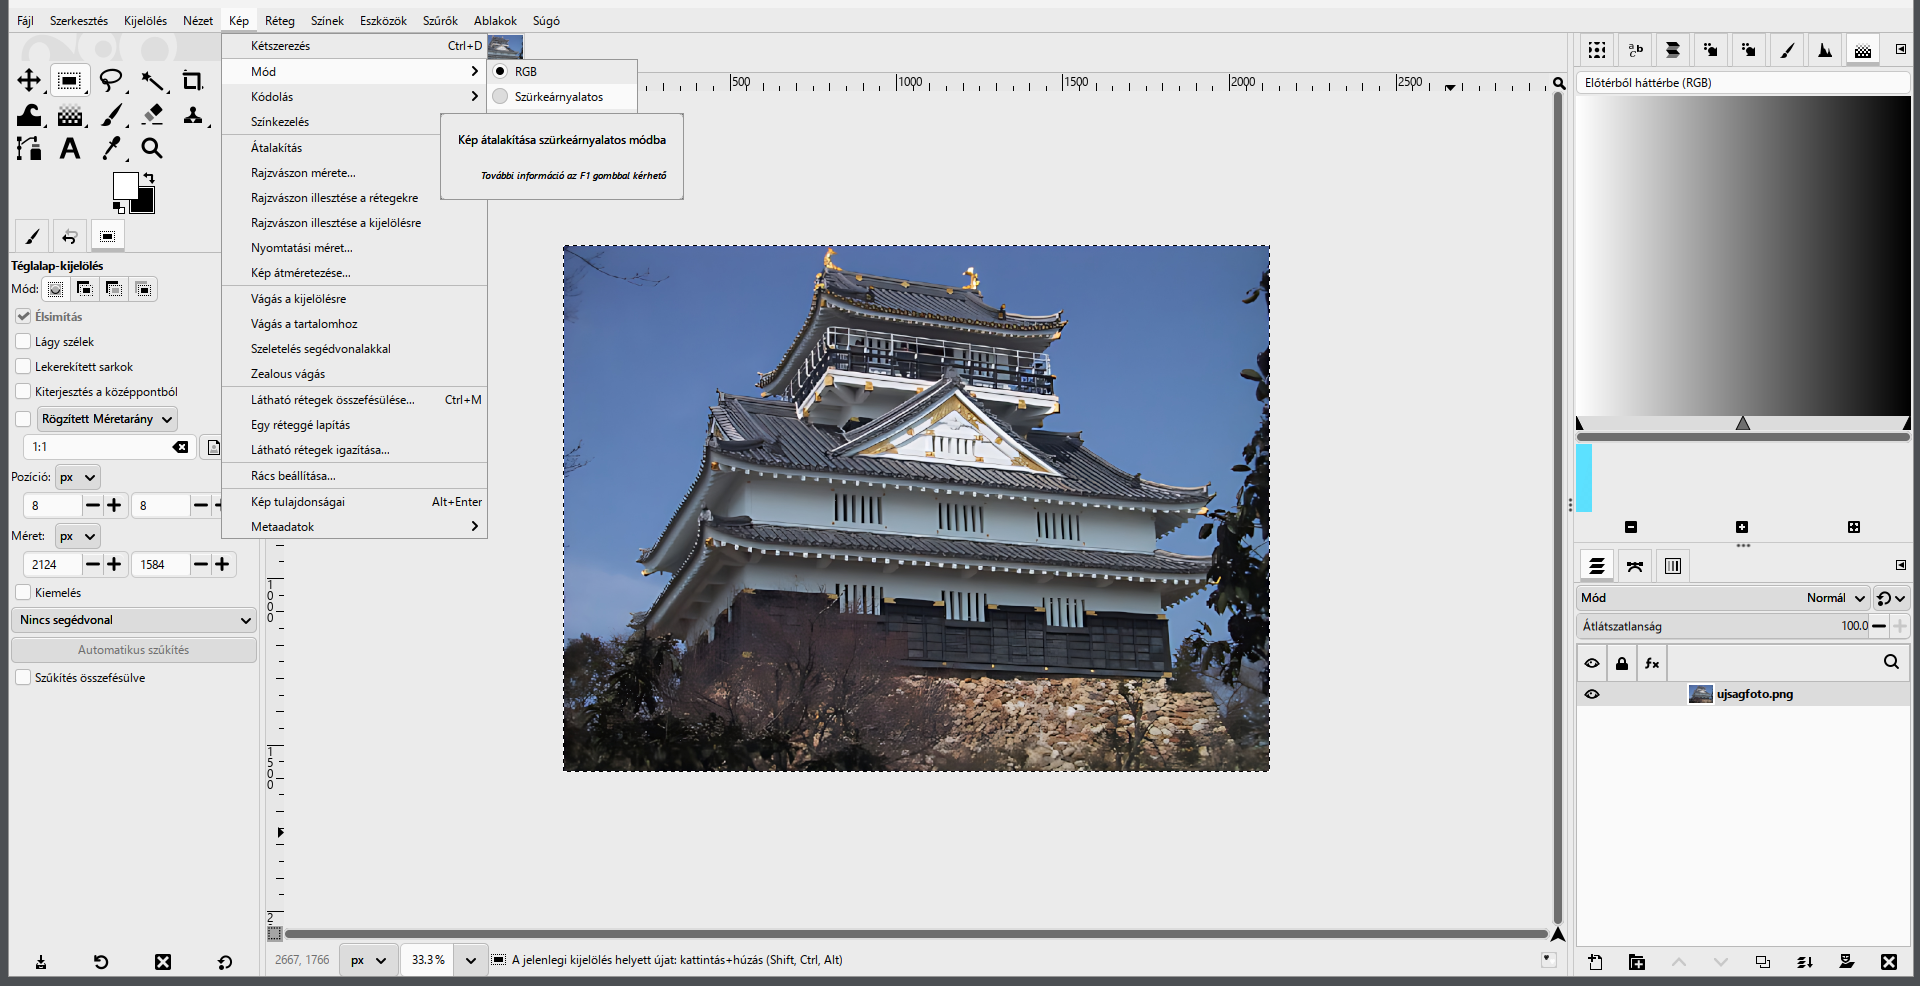Click the width size field showing 2124

coord(54,565)
